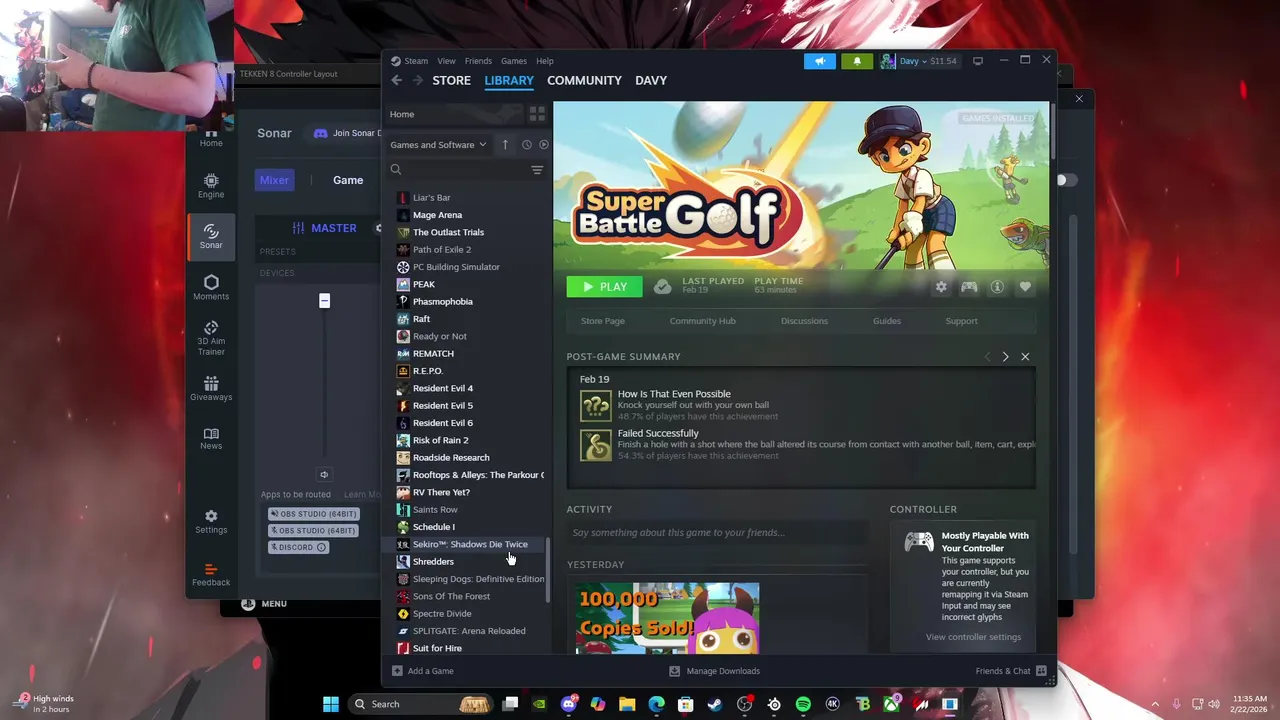This screenshot has height=720, width=1280.
Task: Open Steam notifications bell
Action: (857, 61)
